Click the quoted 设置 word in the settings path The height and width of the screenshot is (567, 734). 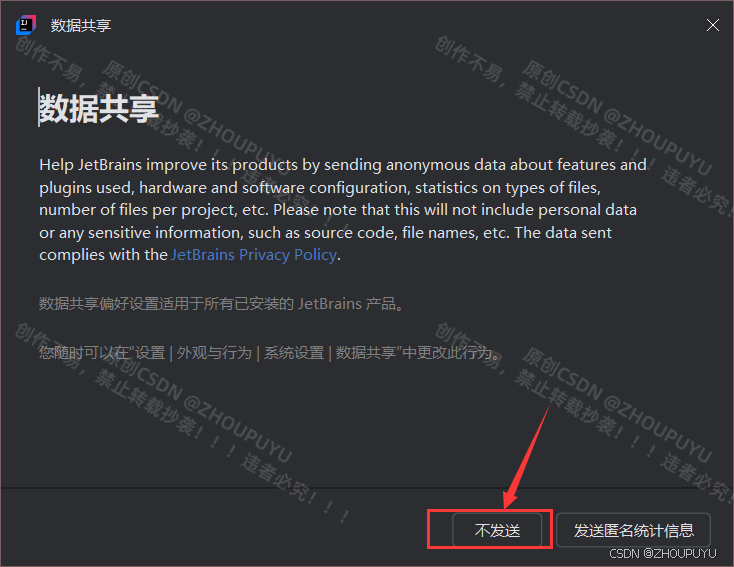click(x=150, y=353)
